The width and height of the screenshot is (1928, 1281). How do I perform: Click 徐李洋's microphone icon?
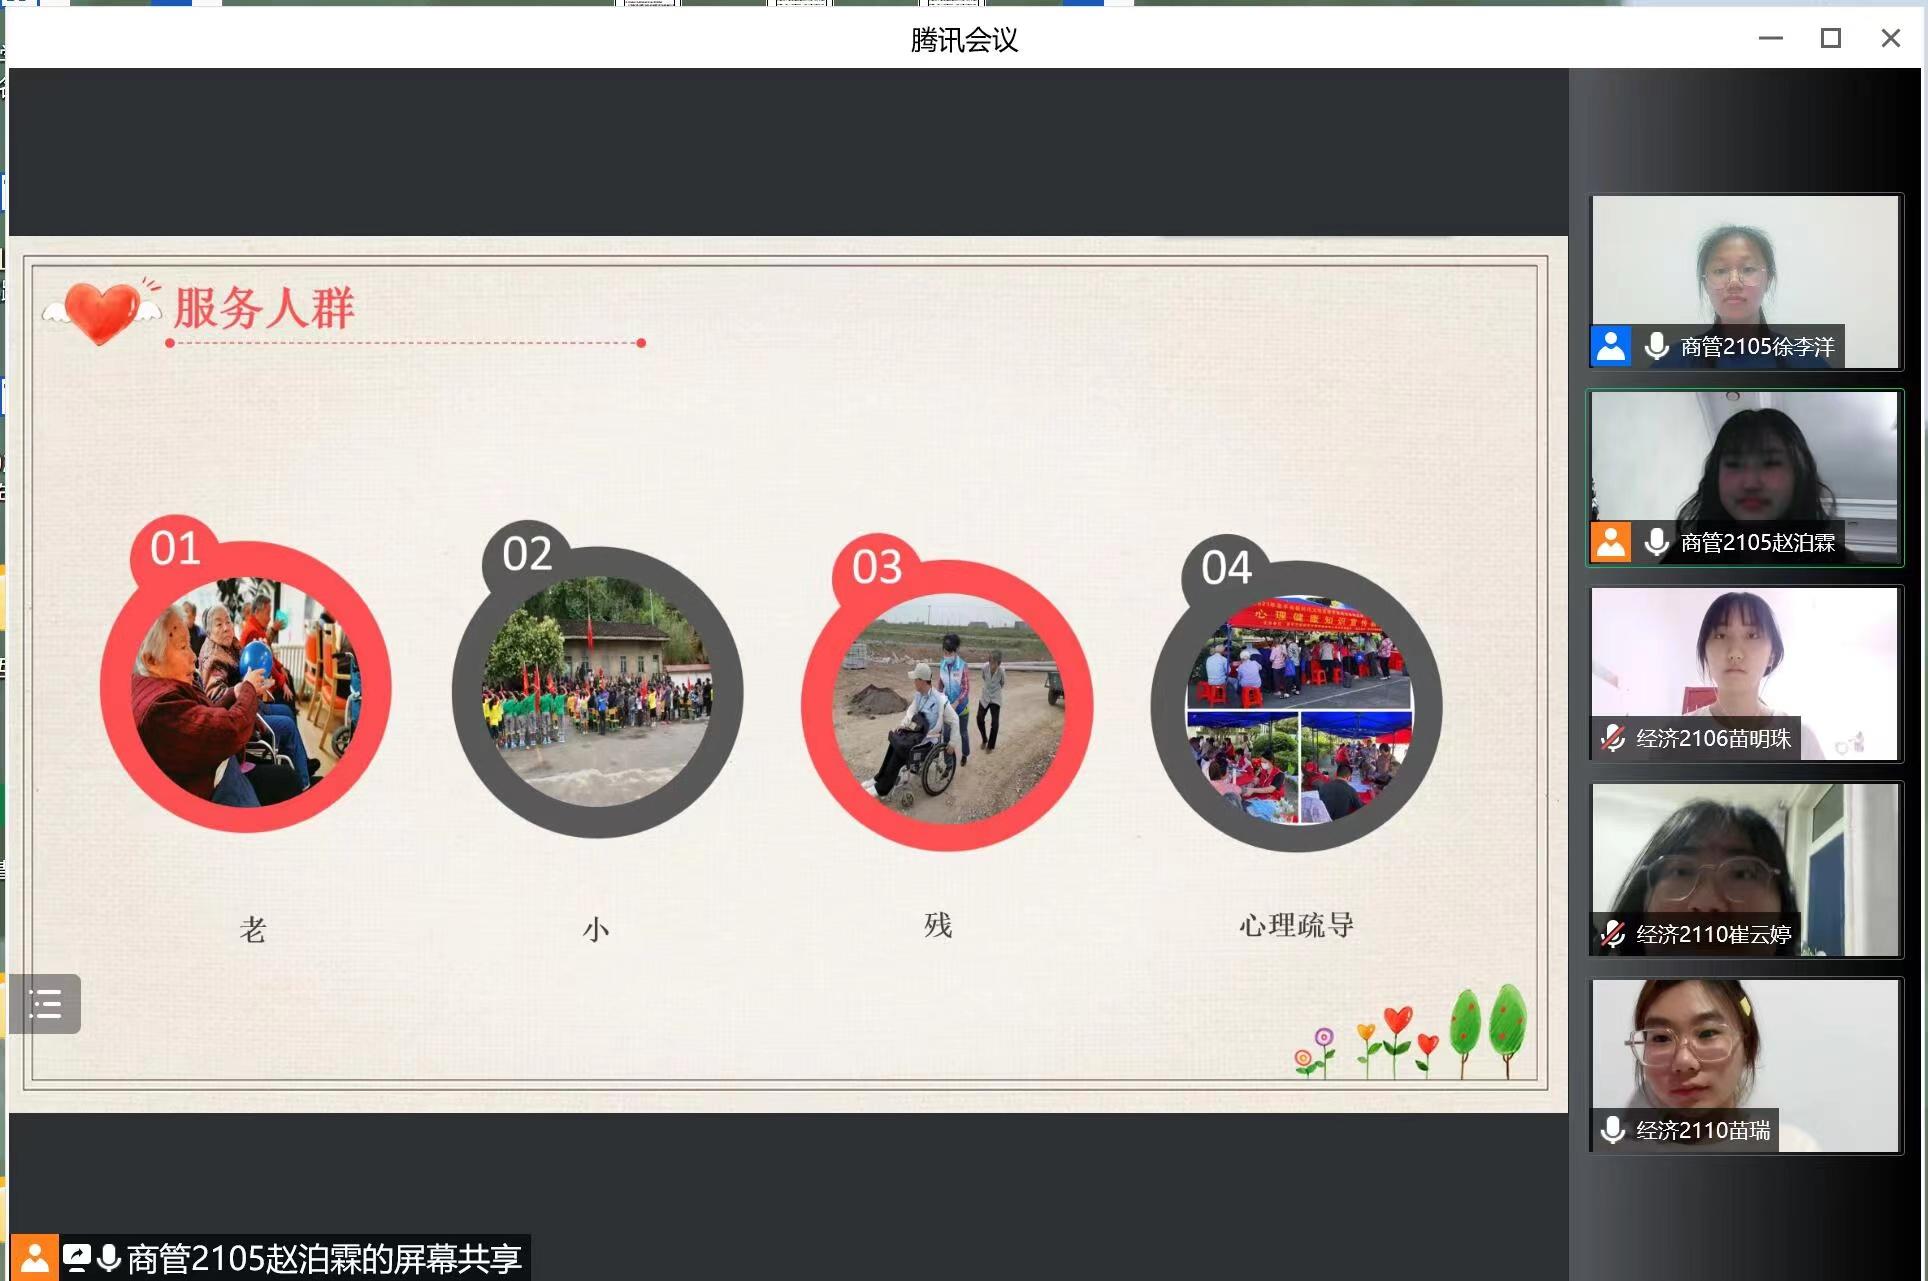click(x=1657, y=346)
